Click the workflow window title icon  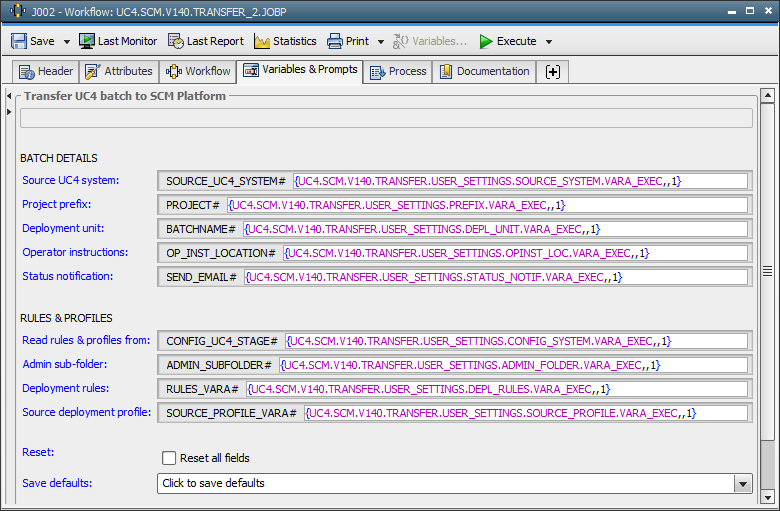click(x=17, y=11)
